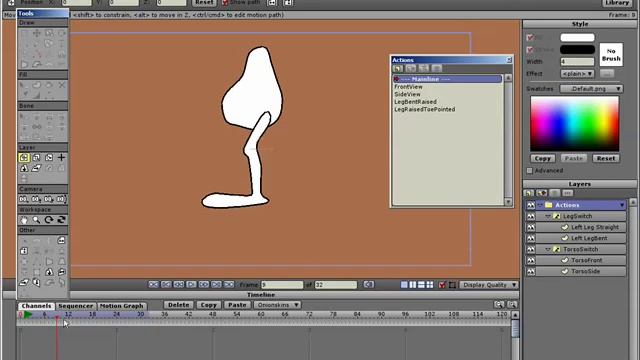Select the Track Camera tool
640x360 pixels.
coord(24,199)
